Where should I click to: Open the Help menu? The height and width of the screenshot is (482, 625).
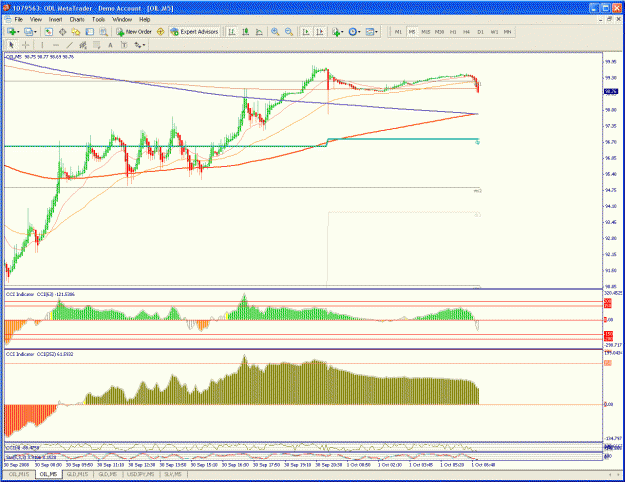pos(144,20)
